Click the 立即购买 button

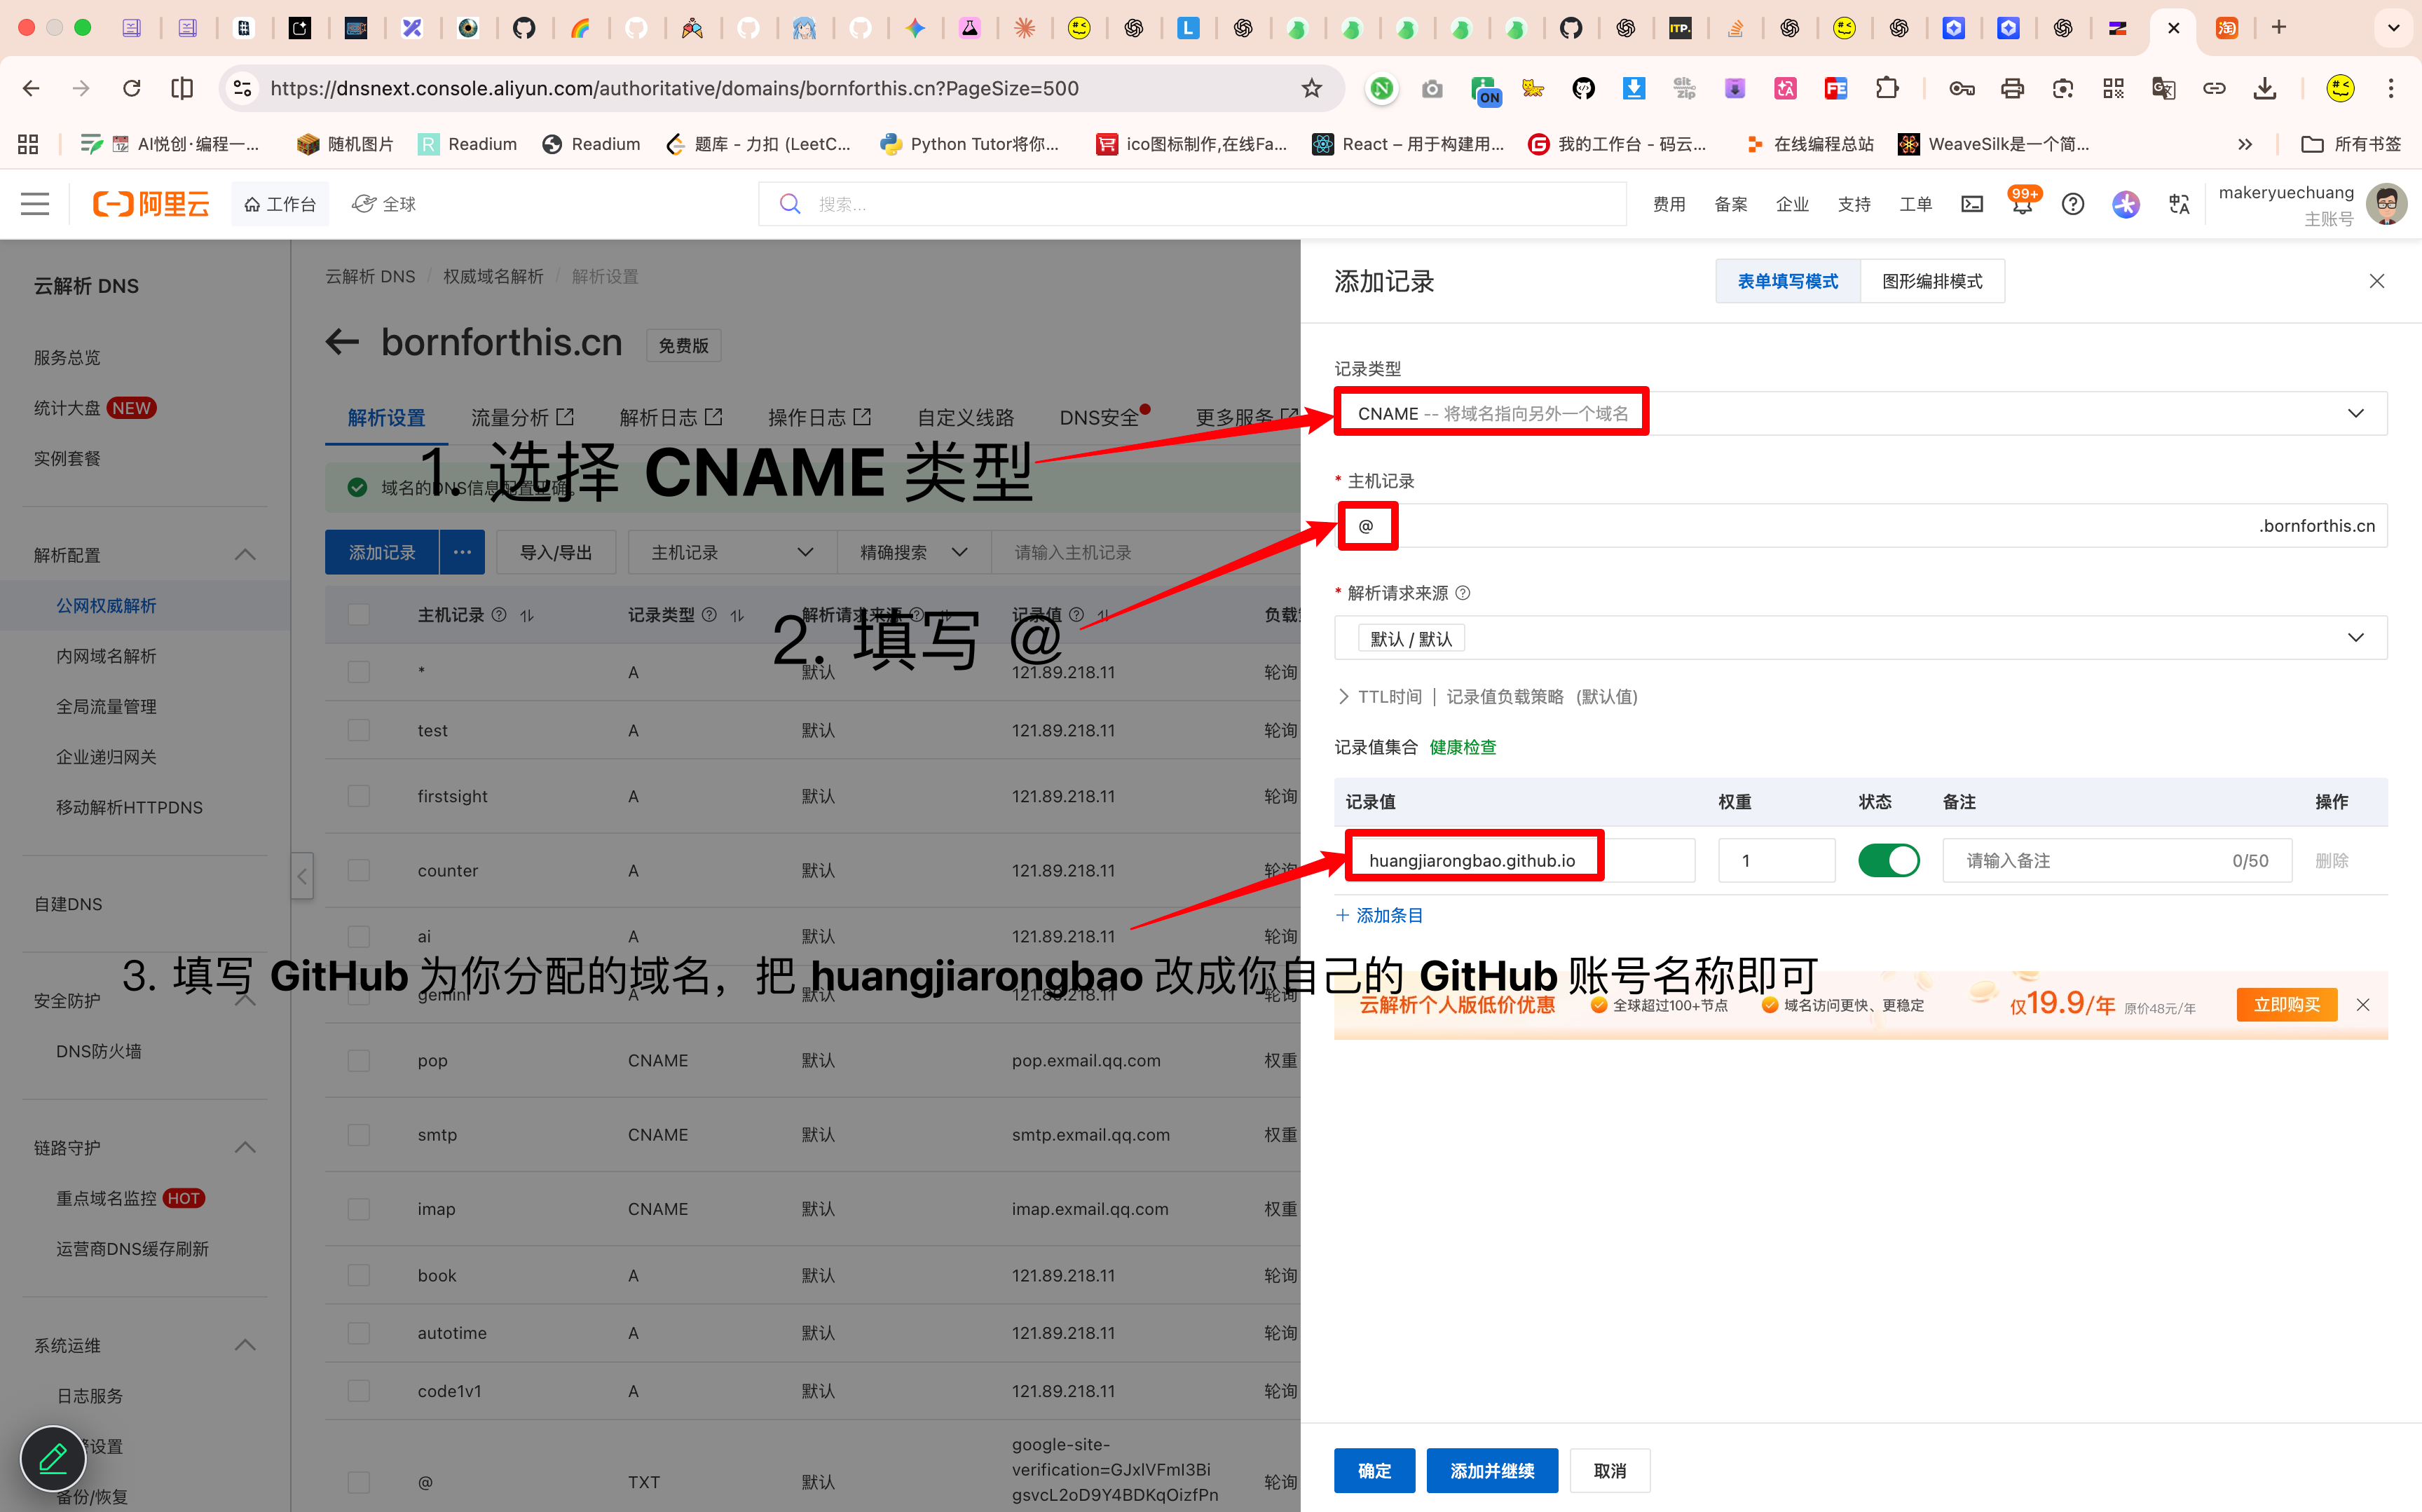coord(2286,1004)
